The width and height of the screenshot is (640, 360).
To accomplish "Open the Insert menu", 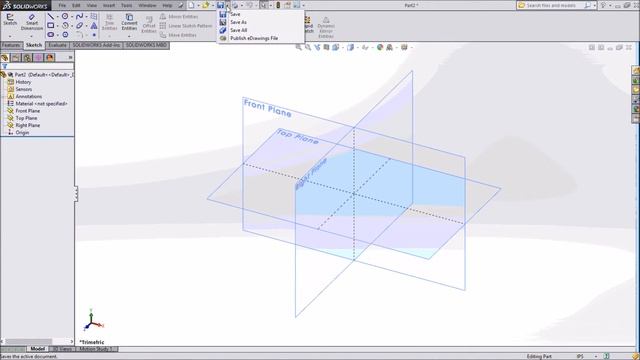I will click(109, 5).
